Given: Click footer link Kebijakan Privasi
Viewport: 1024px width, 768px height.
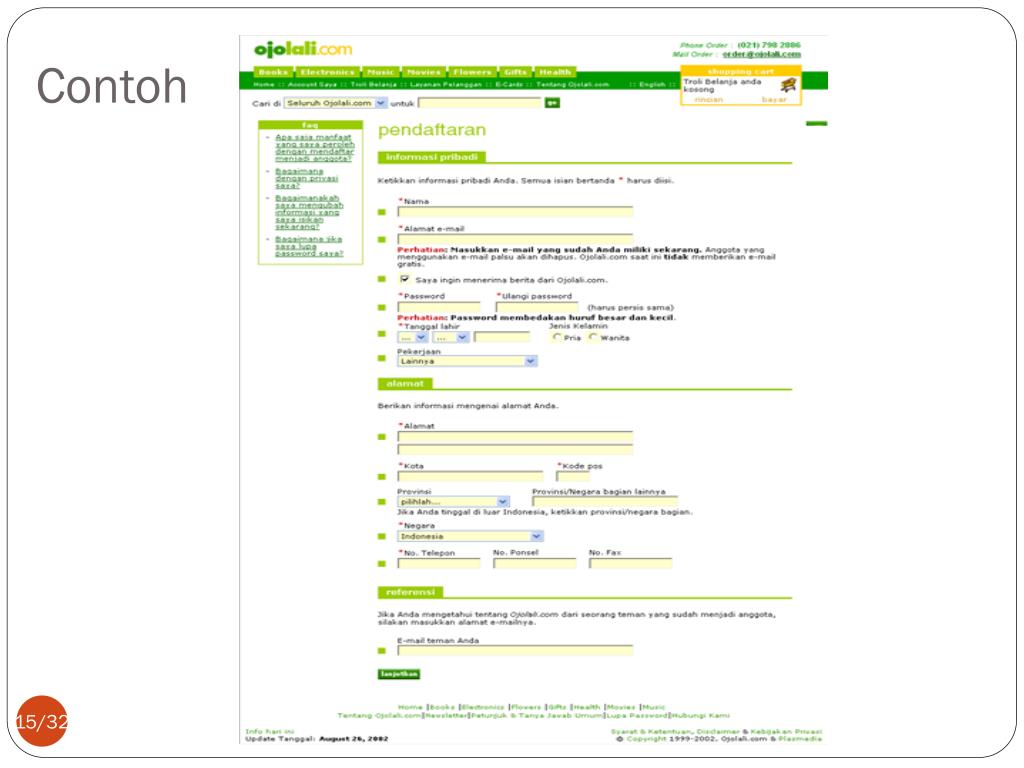Looking at the screenshot, I should coord(786,731).
